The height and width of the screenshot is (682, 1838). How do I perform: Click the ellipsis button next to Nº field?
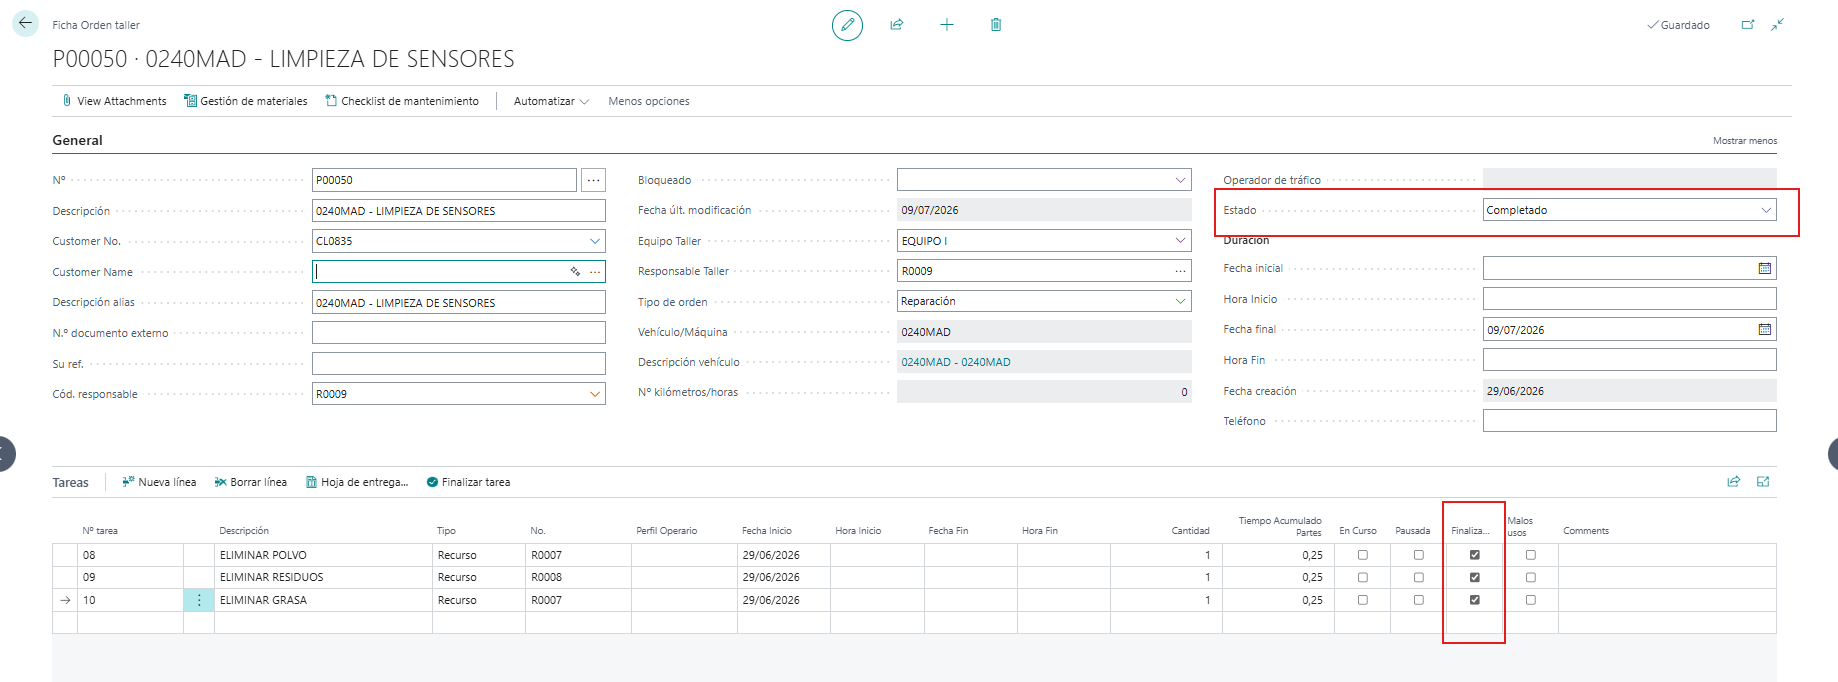594,180
